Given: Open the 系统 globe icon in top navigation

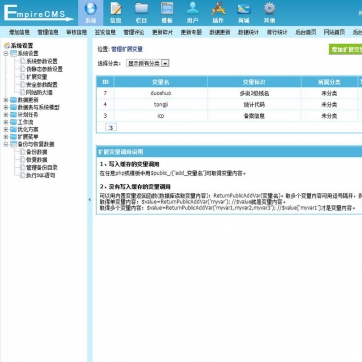Looking at the screenshot, I should pyautogui.click(x=91, y=9).
